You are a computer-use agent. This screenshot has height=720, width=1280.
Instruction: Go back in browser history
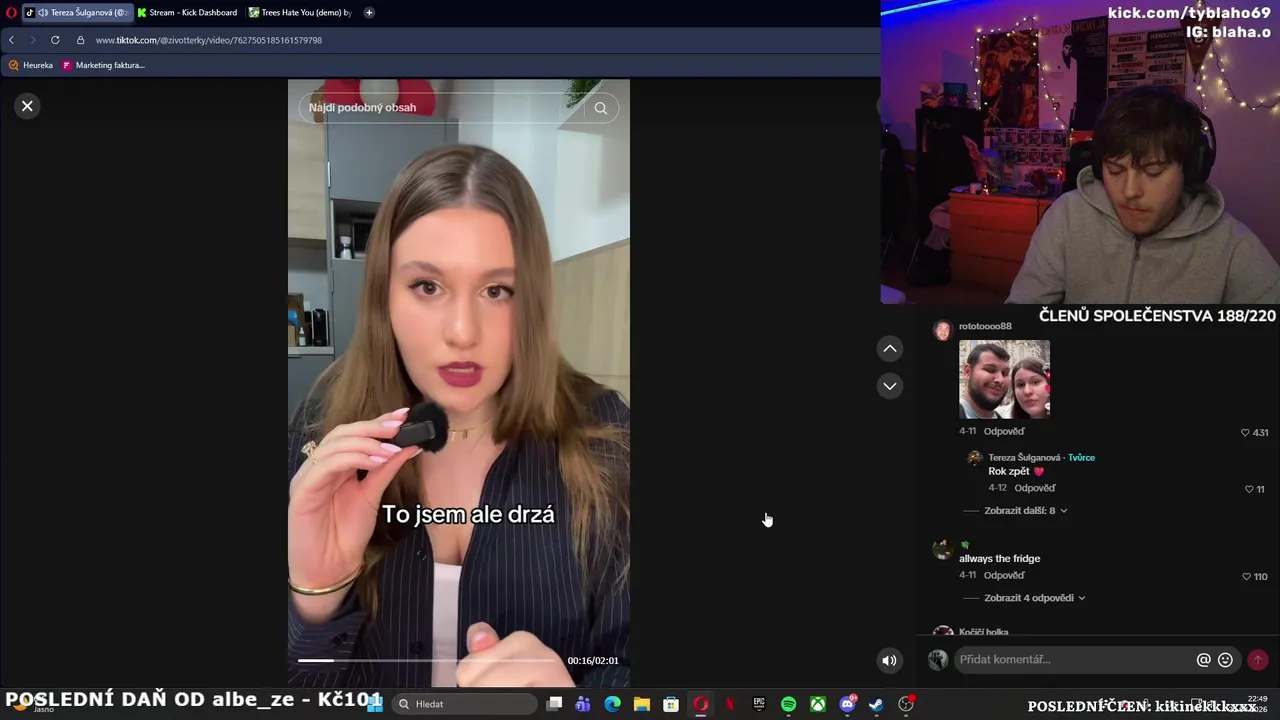tap(11, 40)
